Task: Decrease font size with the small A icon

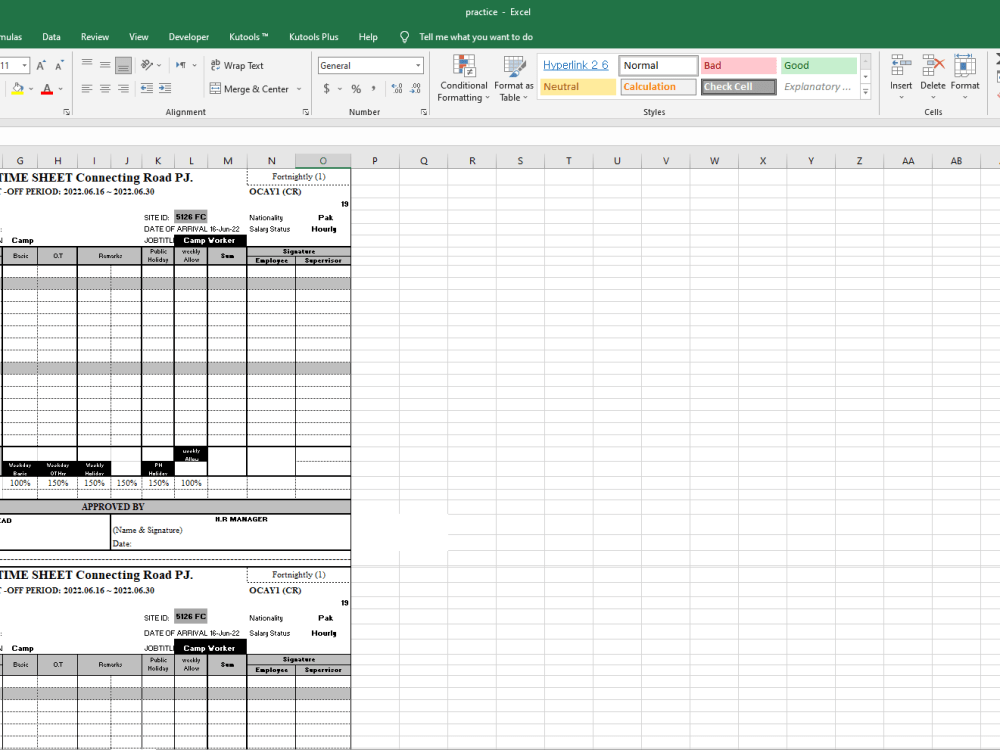Action: tap(59, 66)
